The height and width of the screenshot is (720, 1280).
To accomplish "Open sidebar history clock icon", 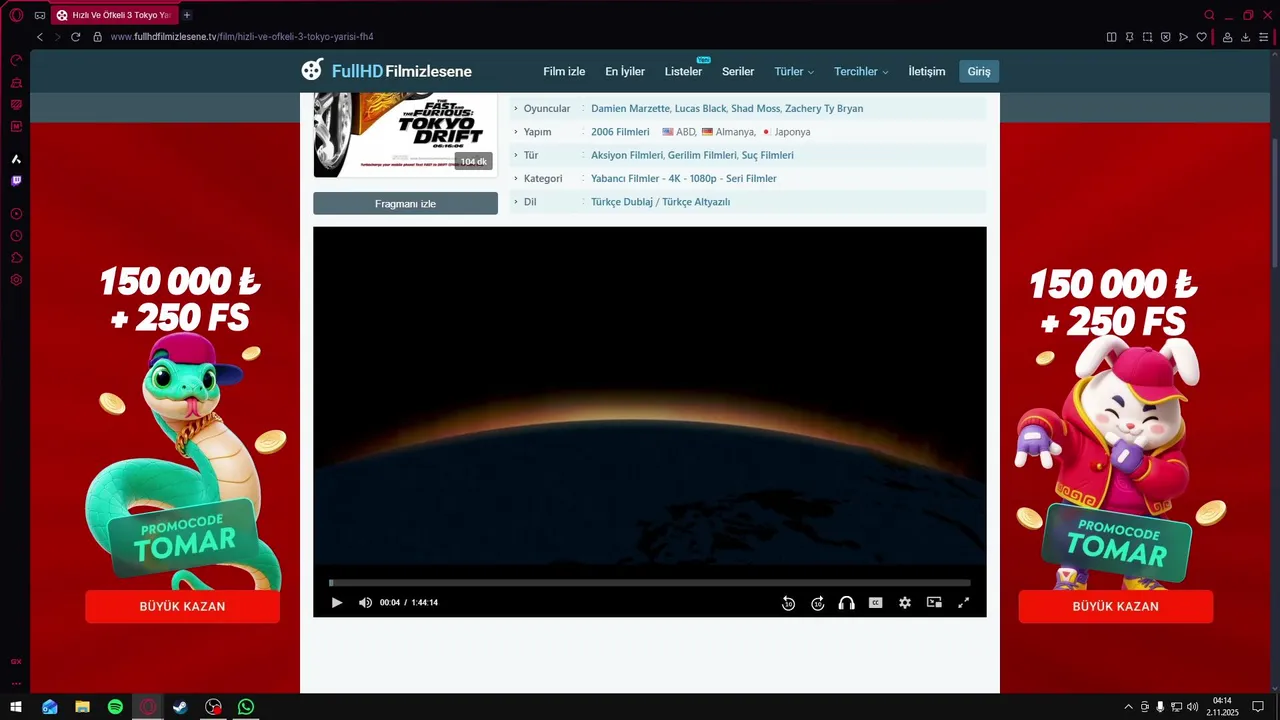I will tap(16, 236).
